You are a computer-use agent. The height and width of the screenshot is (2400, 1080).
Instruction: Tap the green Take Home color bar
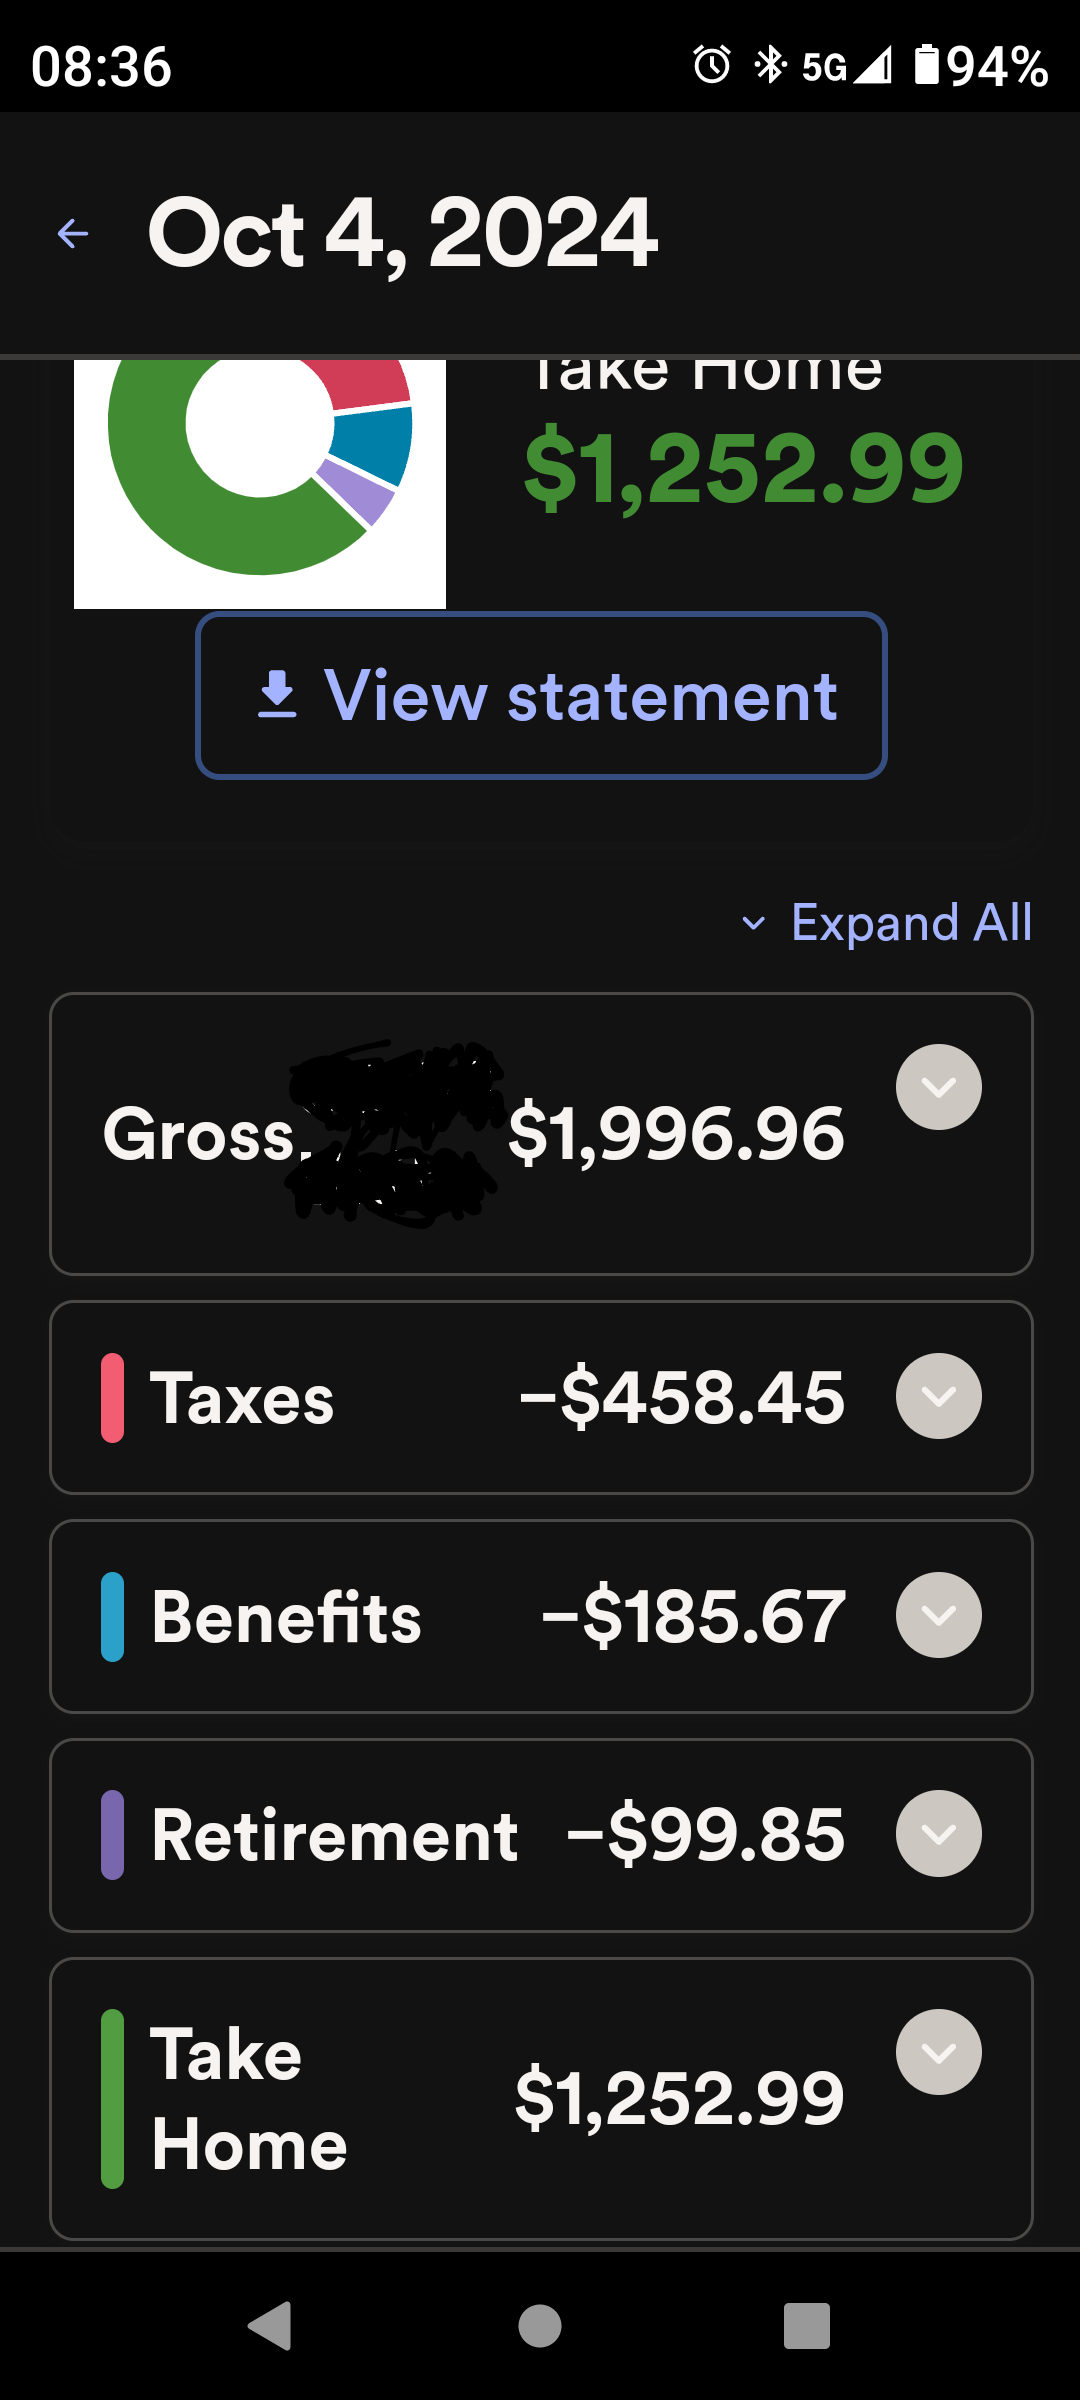pos(113,2098)
